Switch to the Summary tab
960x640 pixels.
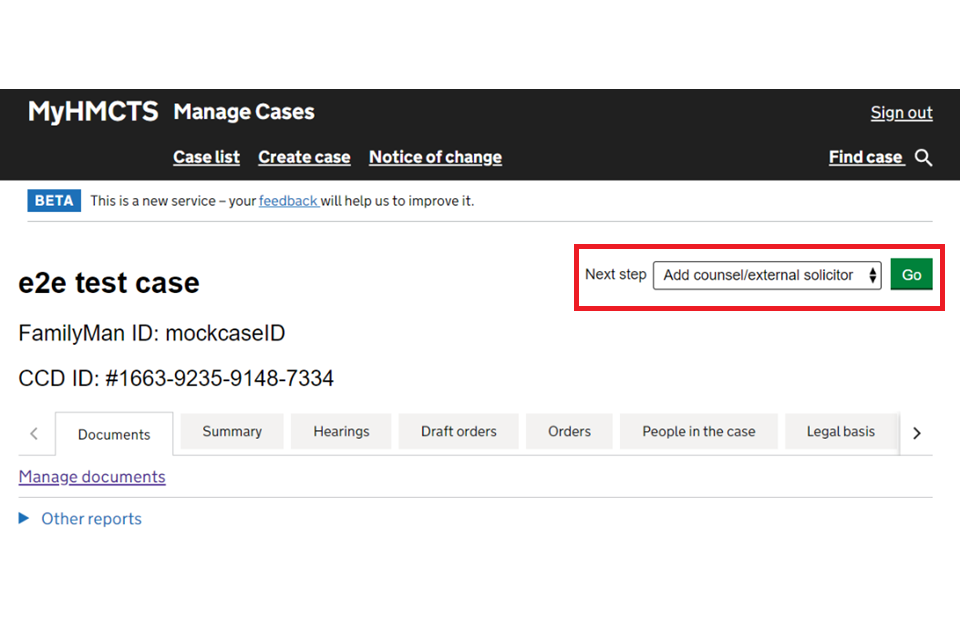[x=232, y=432]
